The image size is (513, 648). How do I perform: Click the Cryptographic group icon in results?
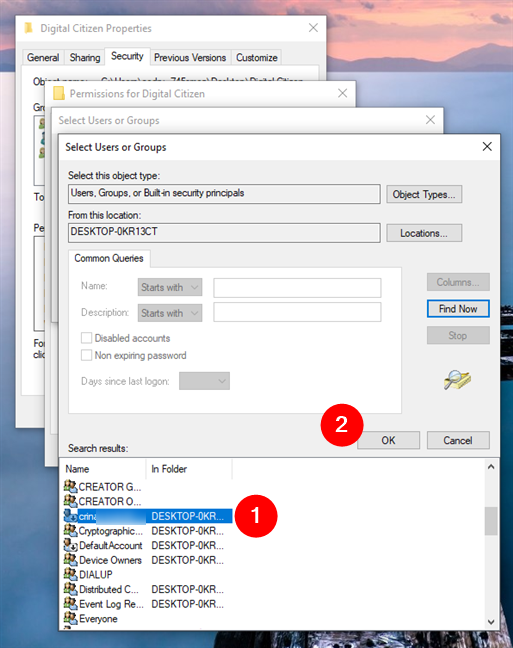click(x=71, y=531)
